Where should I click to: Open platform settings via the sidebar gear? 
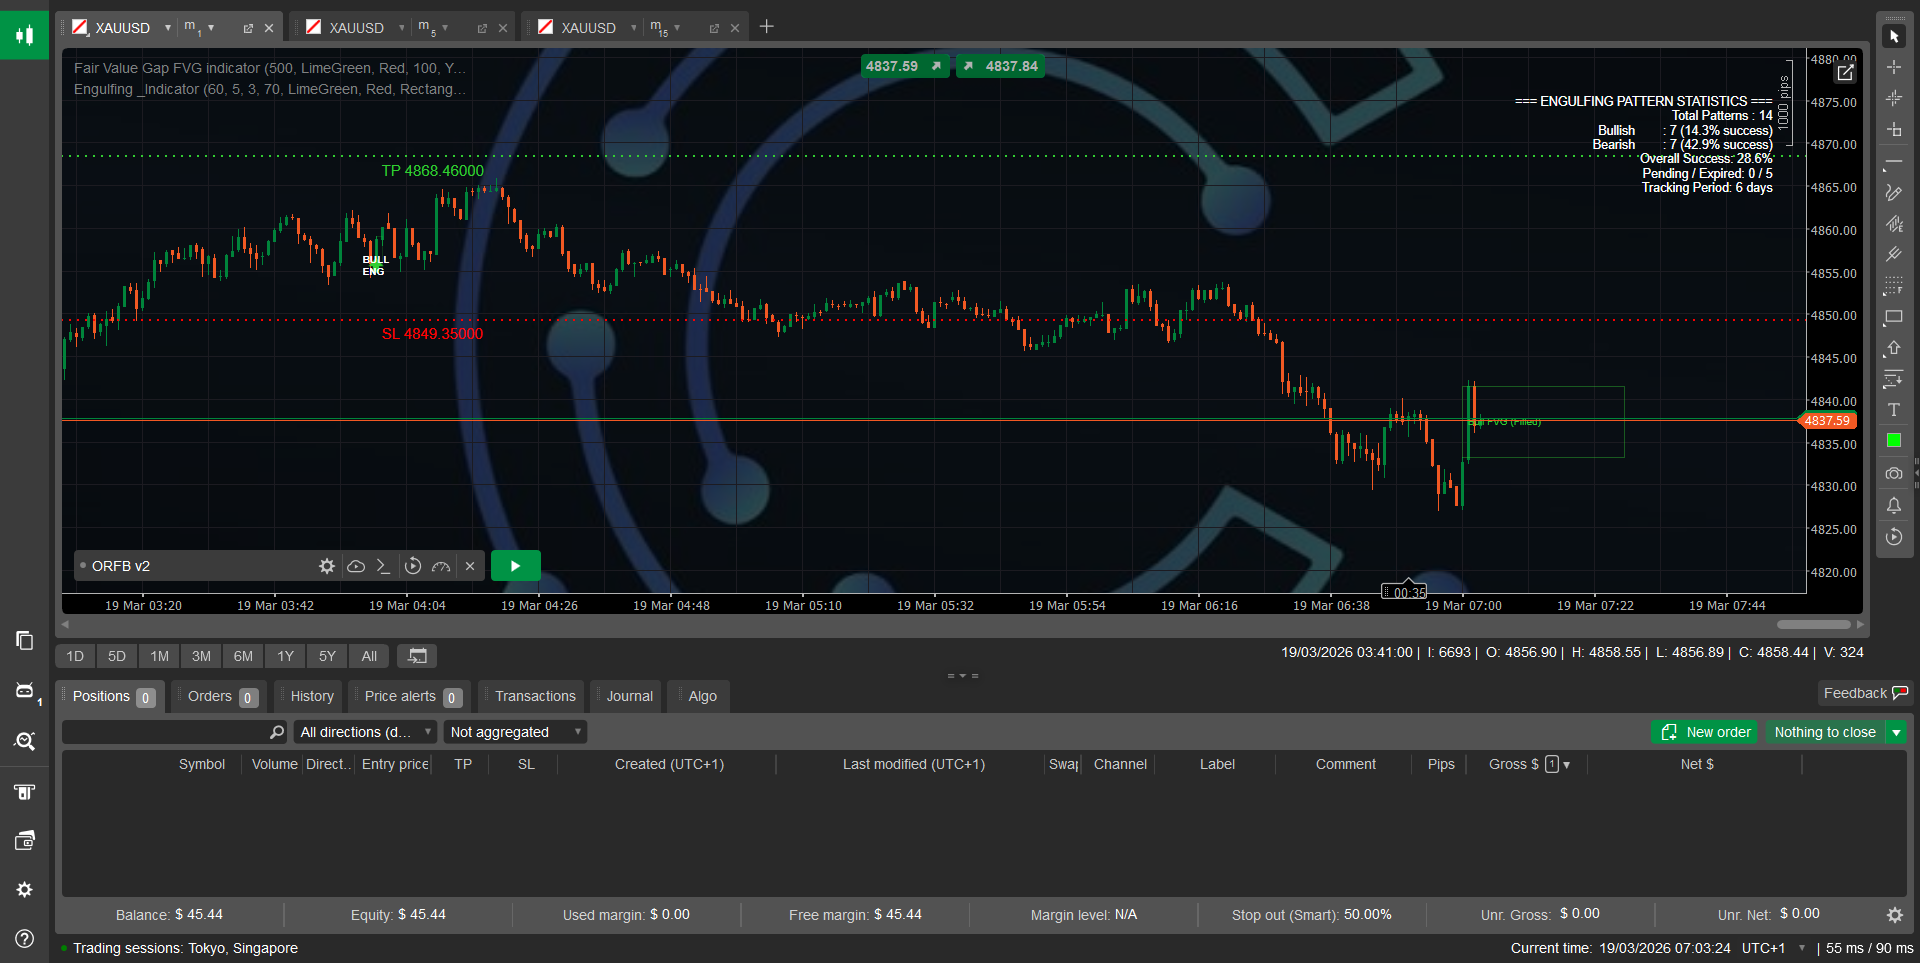(24, 890)
